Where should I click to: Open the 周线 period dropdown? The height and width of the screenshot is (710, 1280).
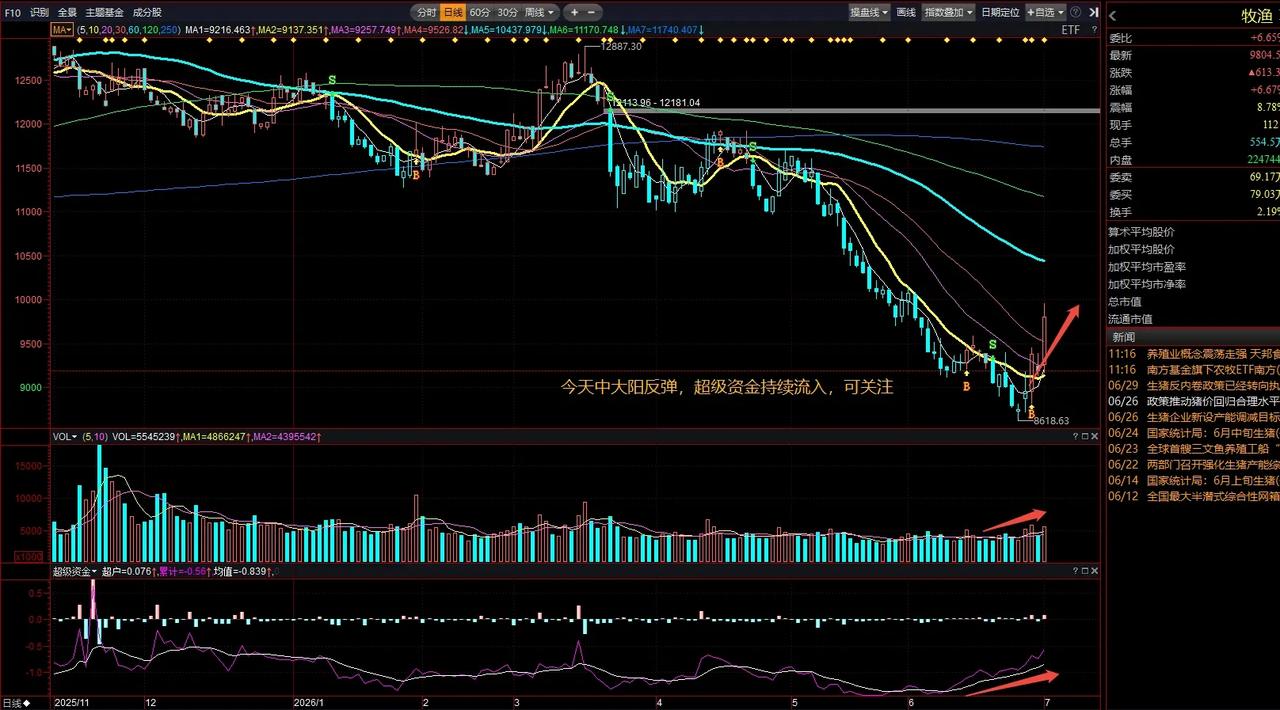point(539,12)
